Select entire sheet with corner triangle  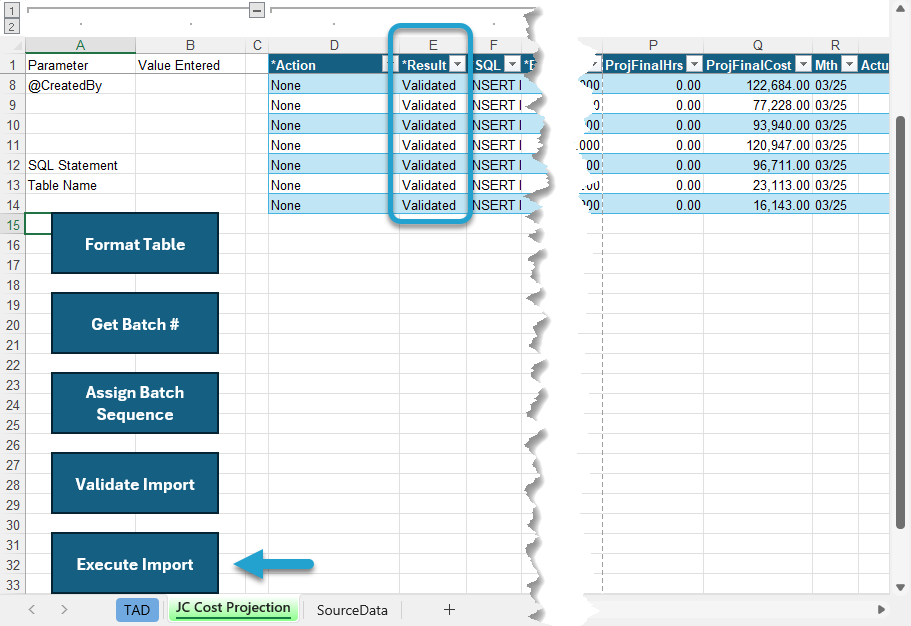pyautogui.click(x=15, y=45)
